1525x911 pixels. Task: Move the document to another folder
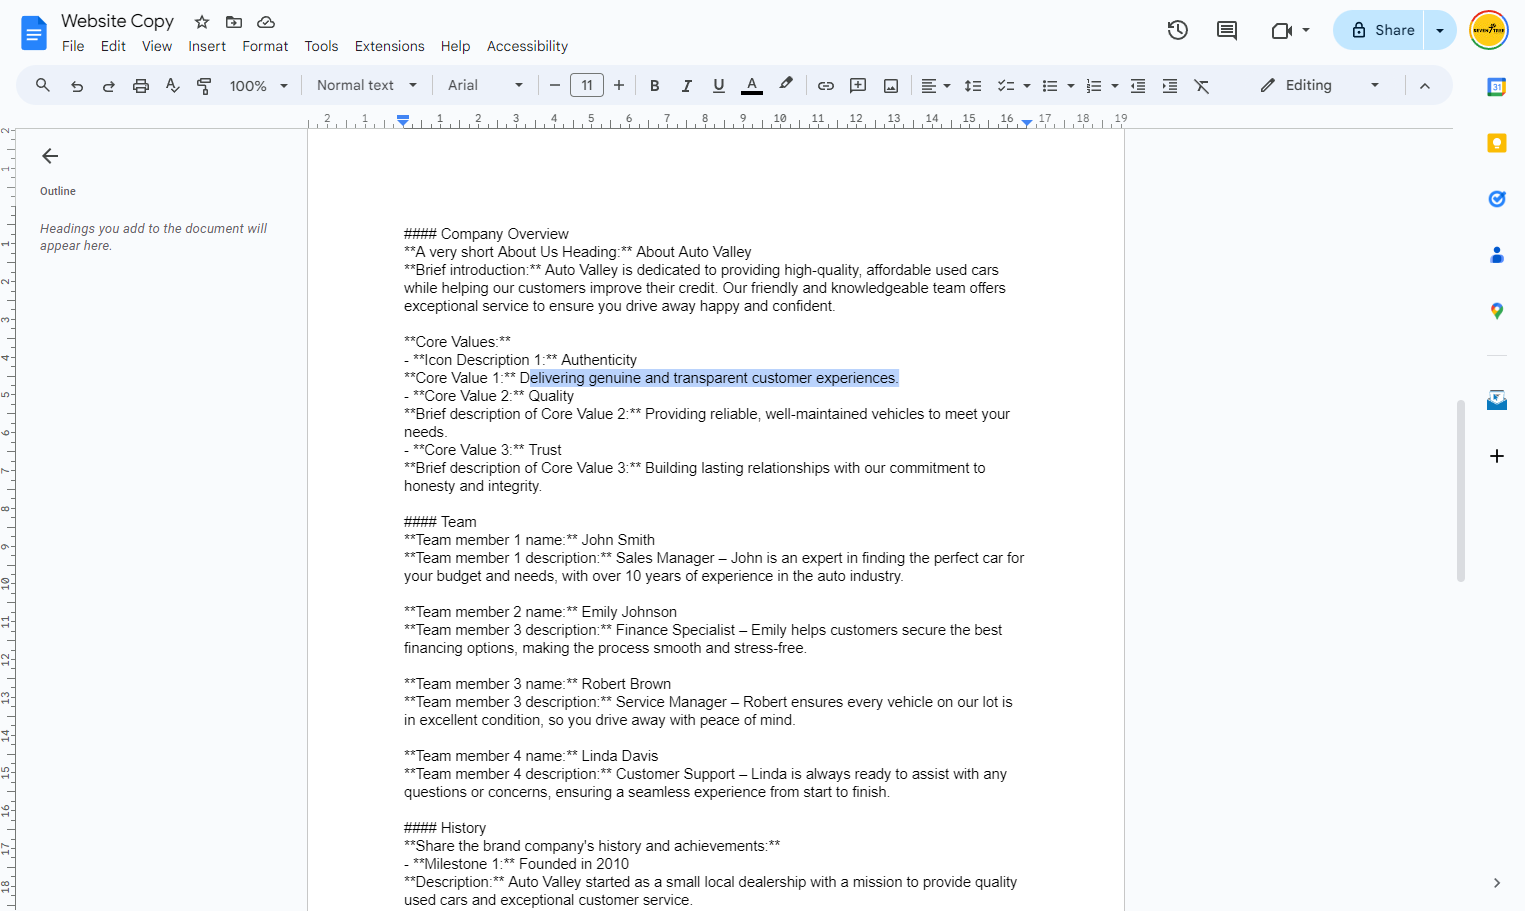click(x=234, y=22)
